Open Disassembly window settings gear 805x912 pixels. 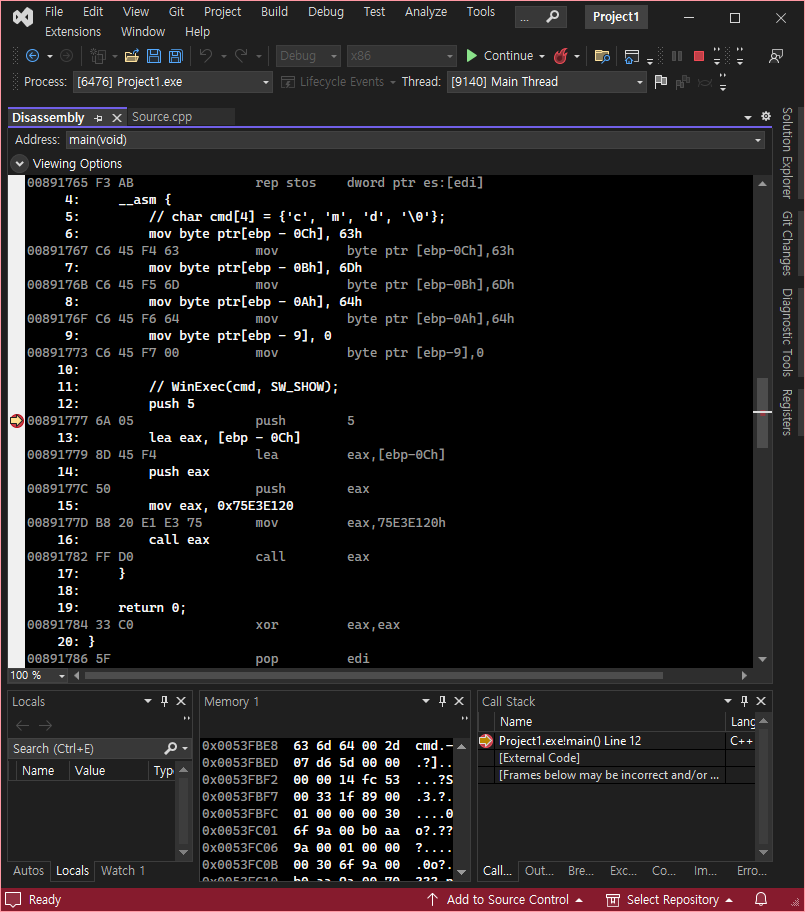point(766,116)
